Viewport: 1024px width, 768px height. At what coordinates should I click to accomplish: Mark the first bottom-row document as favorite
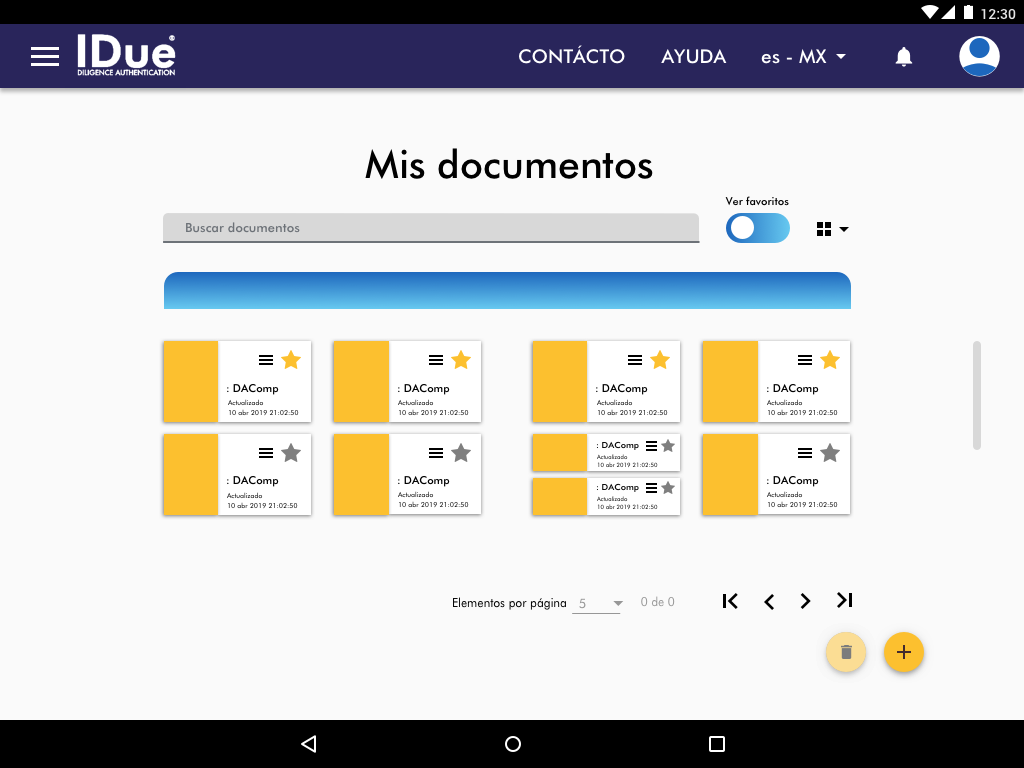[291, 453]
